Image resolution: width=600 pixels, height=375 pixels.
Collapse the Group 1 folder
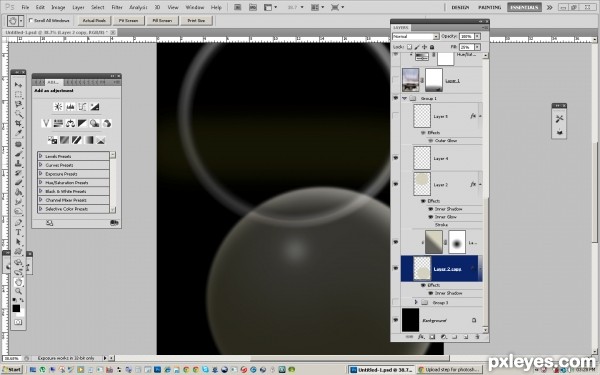[404, 98]
